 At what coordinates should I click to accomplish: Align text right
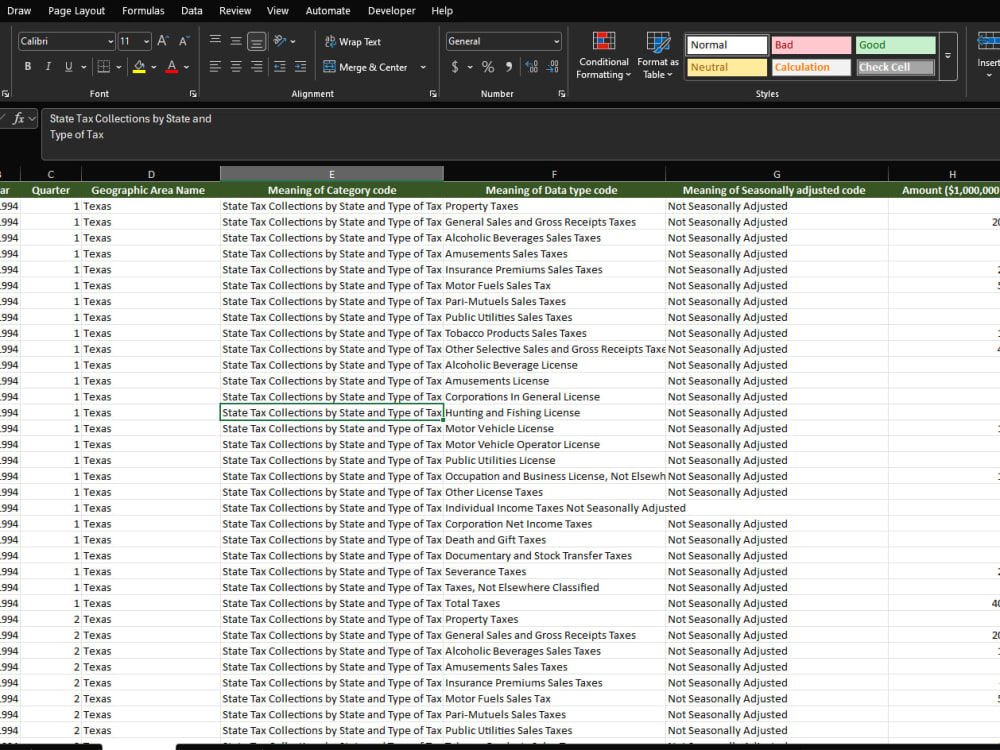click(x=256, y=66)
